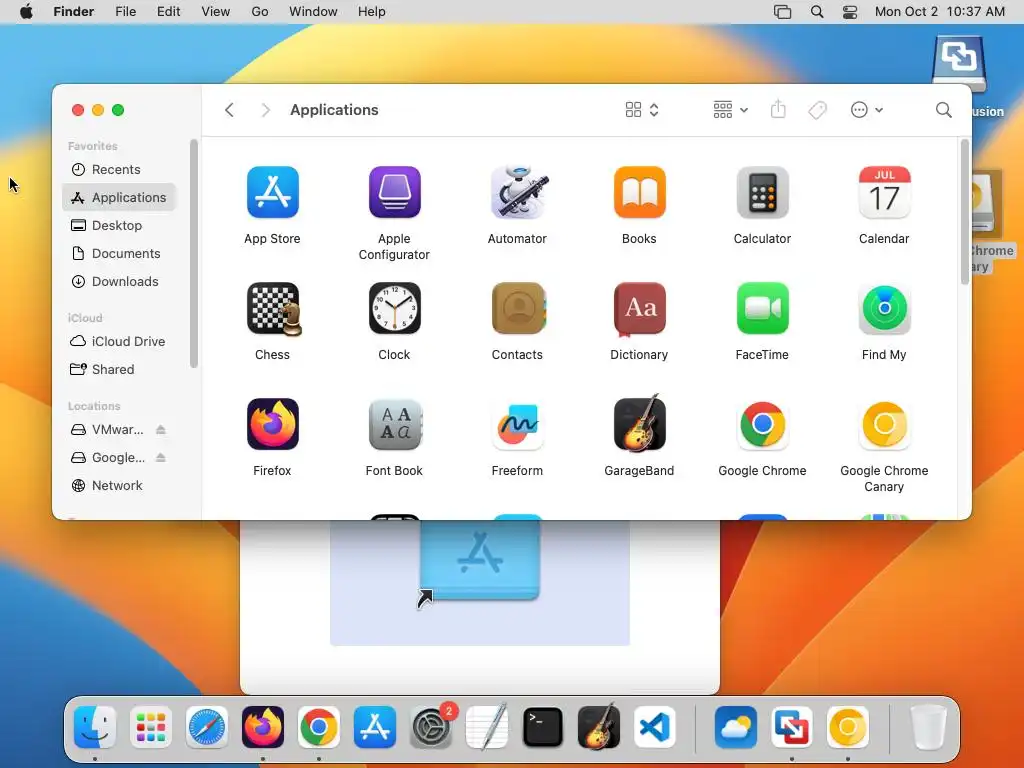Select Desktop in the sidebar

click(120, 225)
